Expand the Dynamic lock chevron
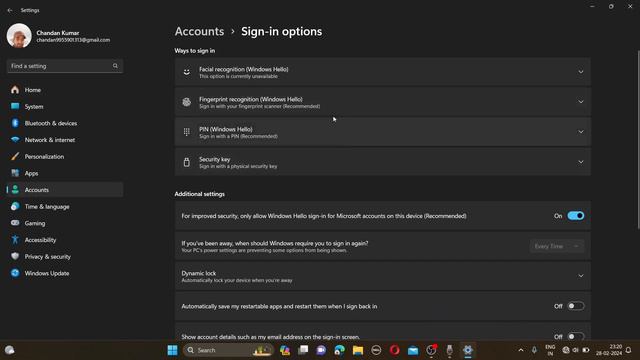Screen dimensions: 640x360 (x=580, y=276)
